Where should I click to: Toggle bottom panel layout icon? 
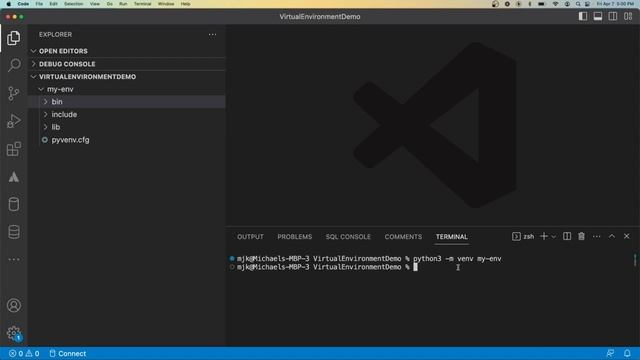(598, 16)
